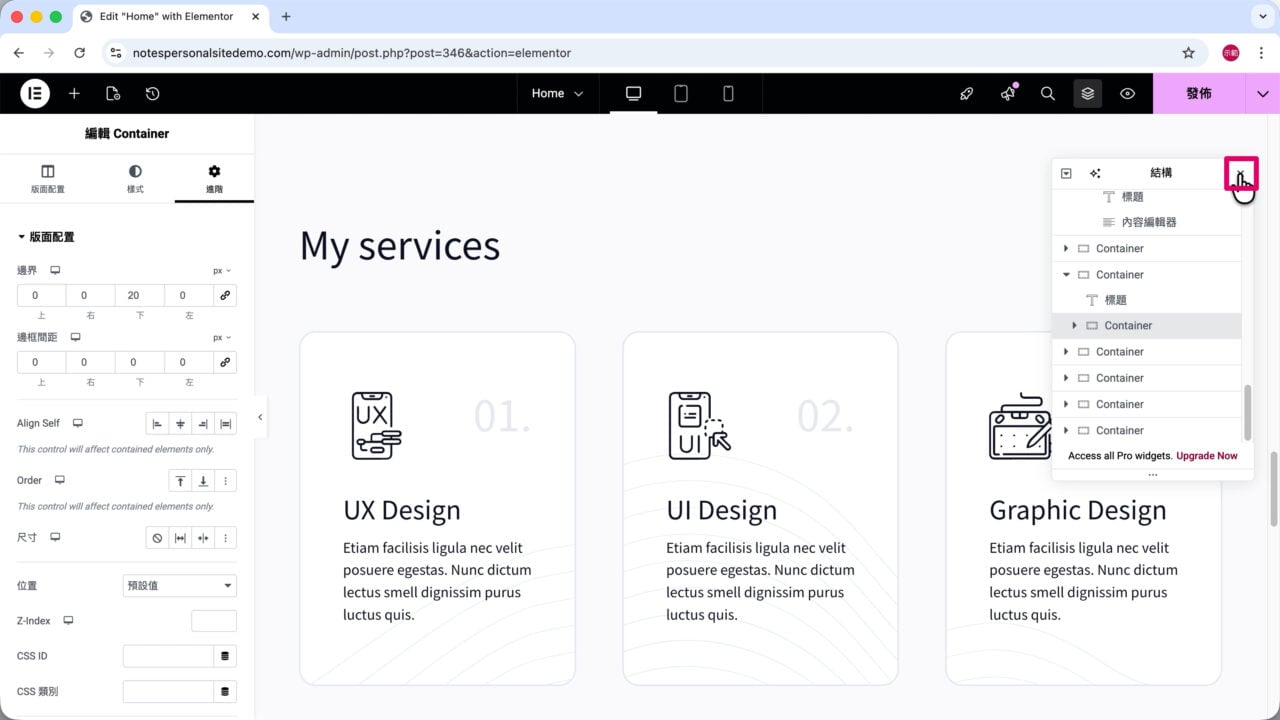Click the search finder icon
This screenshot has height=720, width=1280.
coord(1048,93)
